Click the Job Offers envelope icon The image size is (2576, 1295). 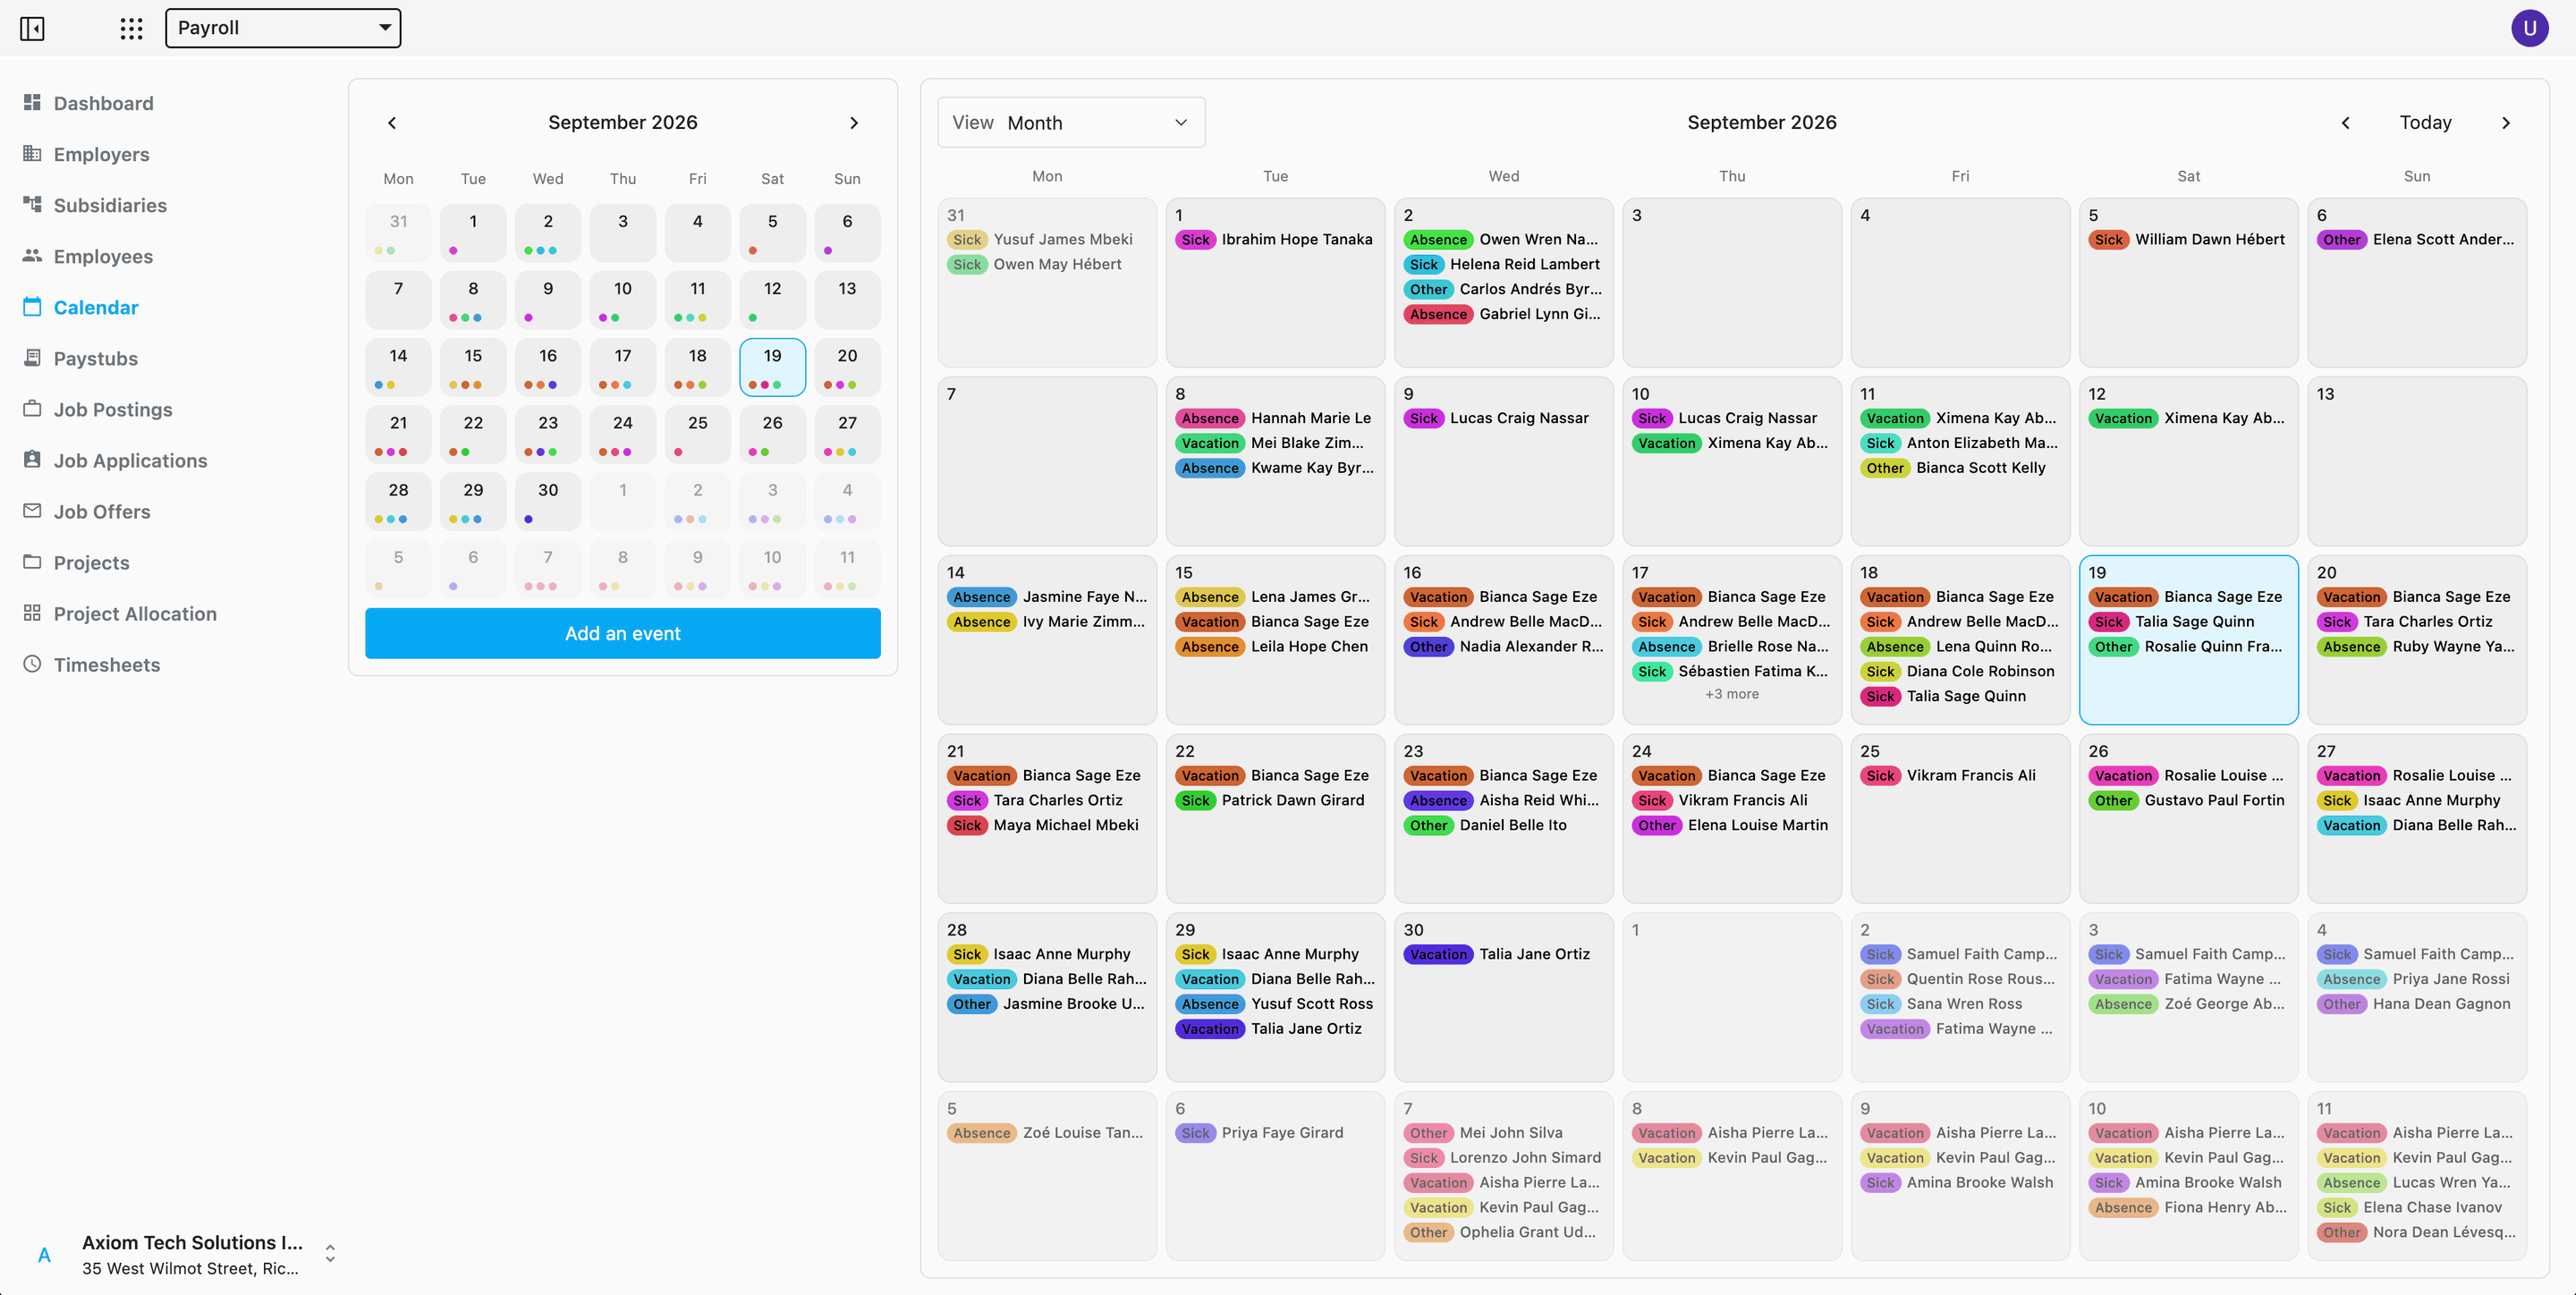pyautogui.click(x=32, y=511)
